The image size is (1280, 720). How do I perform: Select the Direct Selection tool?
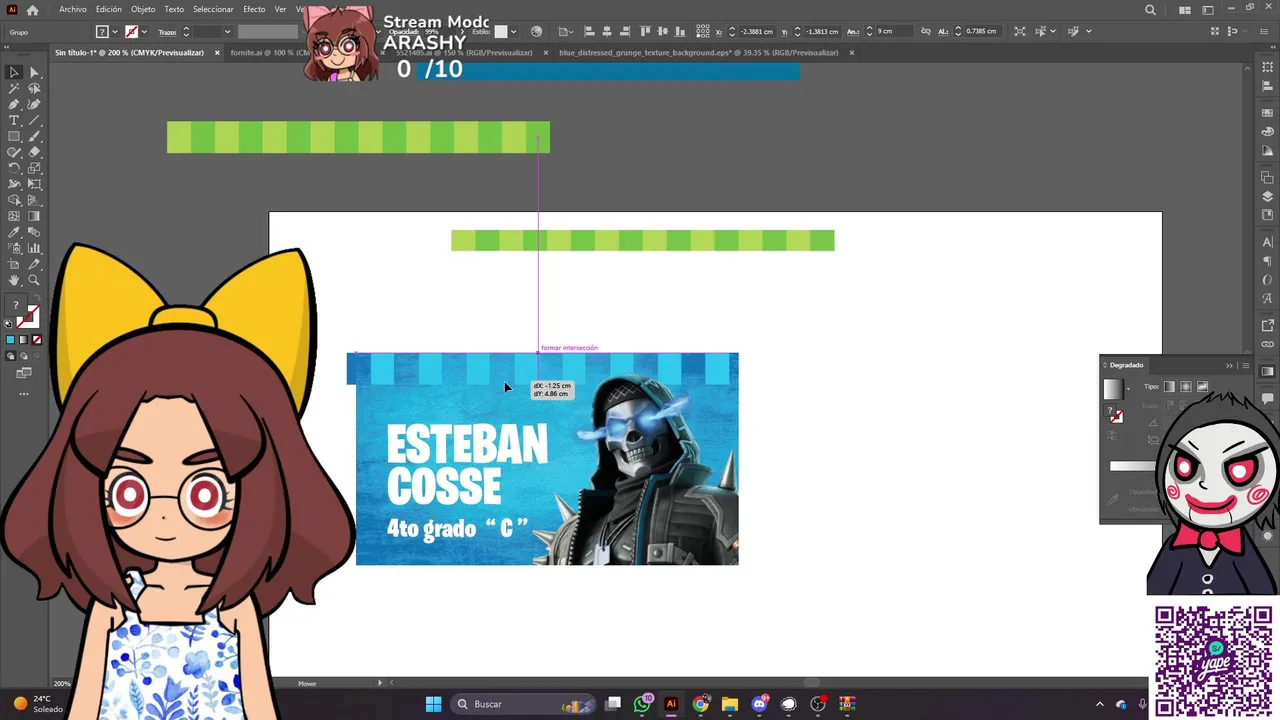34,72
